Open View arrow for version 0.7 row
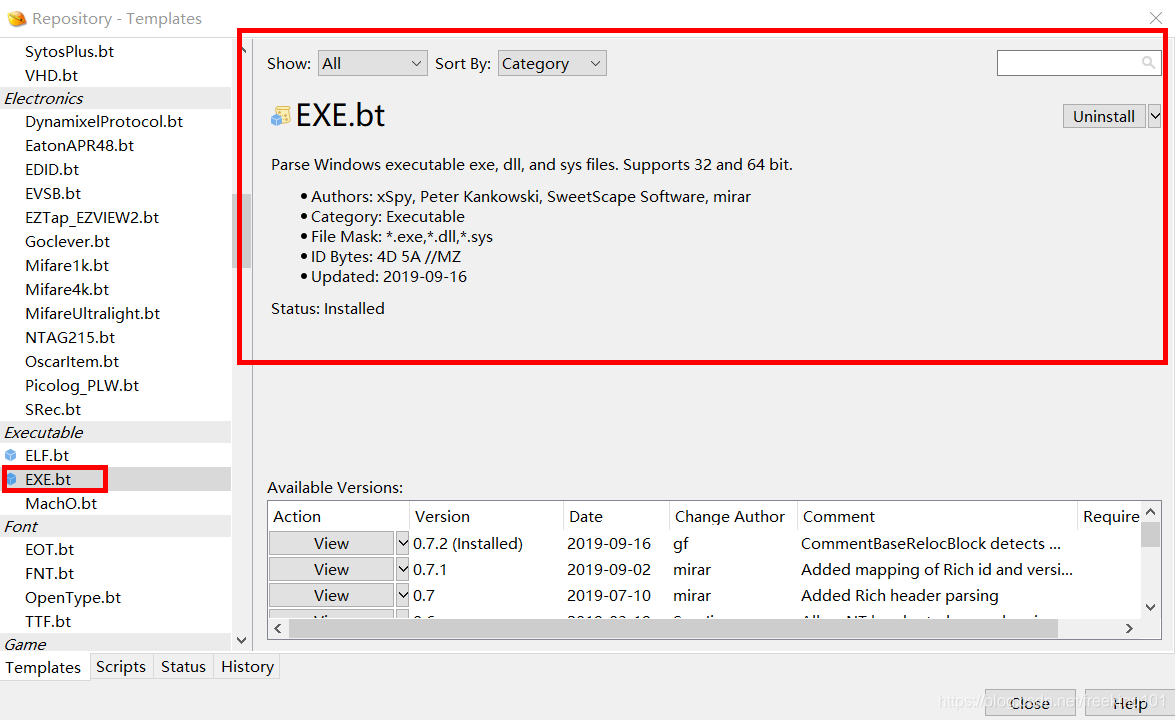Screen dimensions: 1175x720 click(x=402, y=596)
